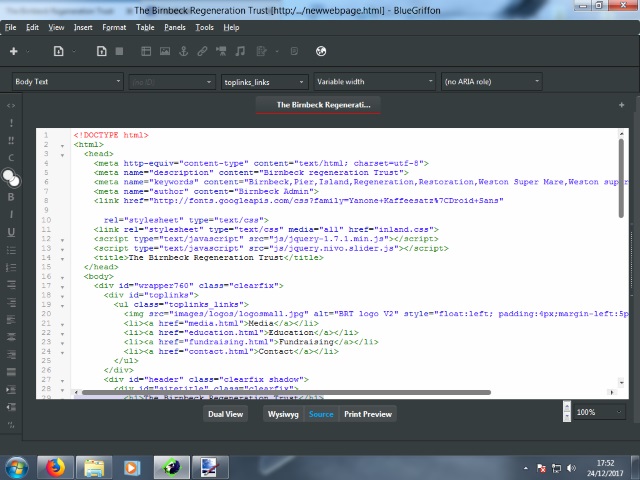Toggle emphasis with the single exclamation button

click(11, 122)
